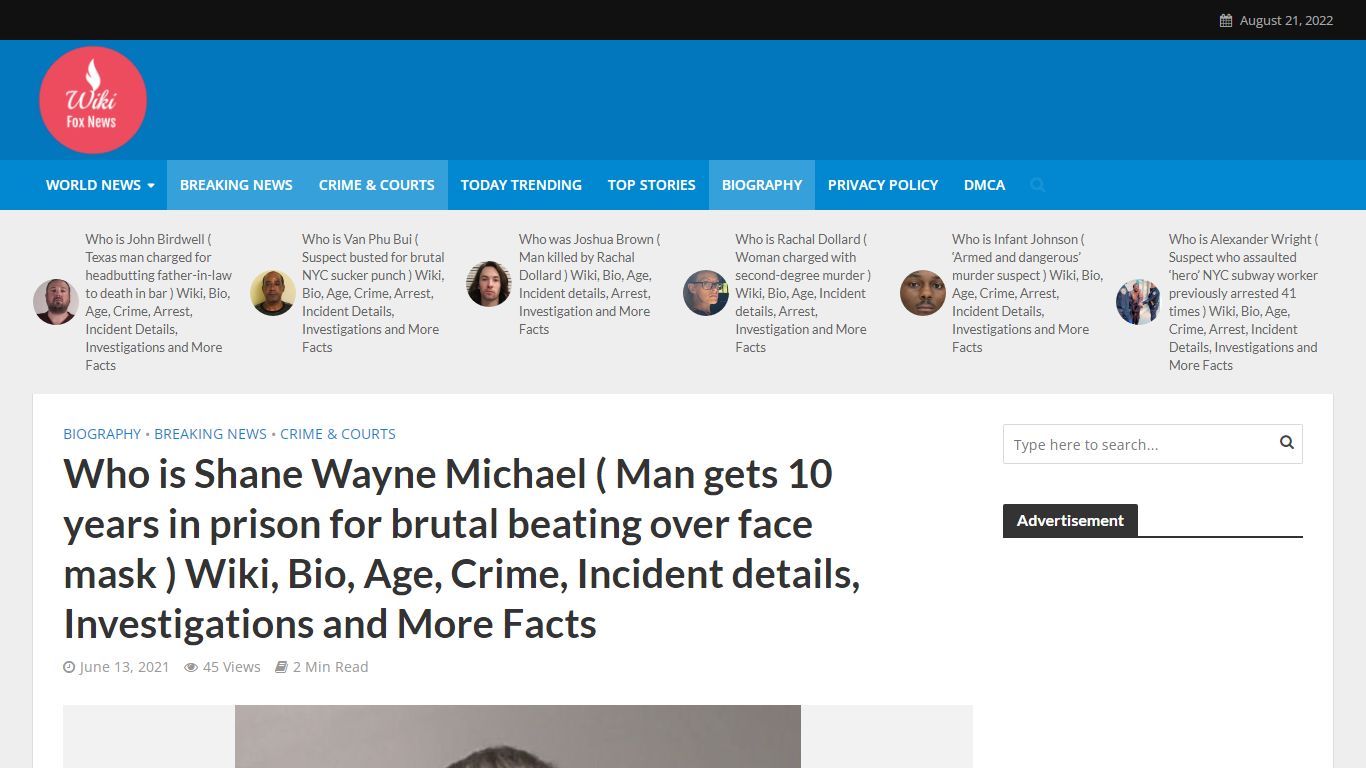Image resolution: width=1366 pixels, height=768 pixels.
Task: Open Rachal Dollard avatar thumbnail
Action: tap(706, 293)
